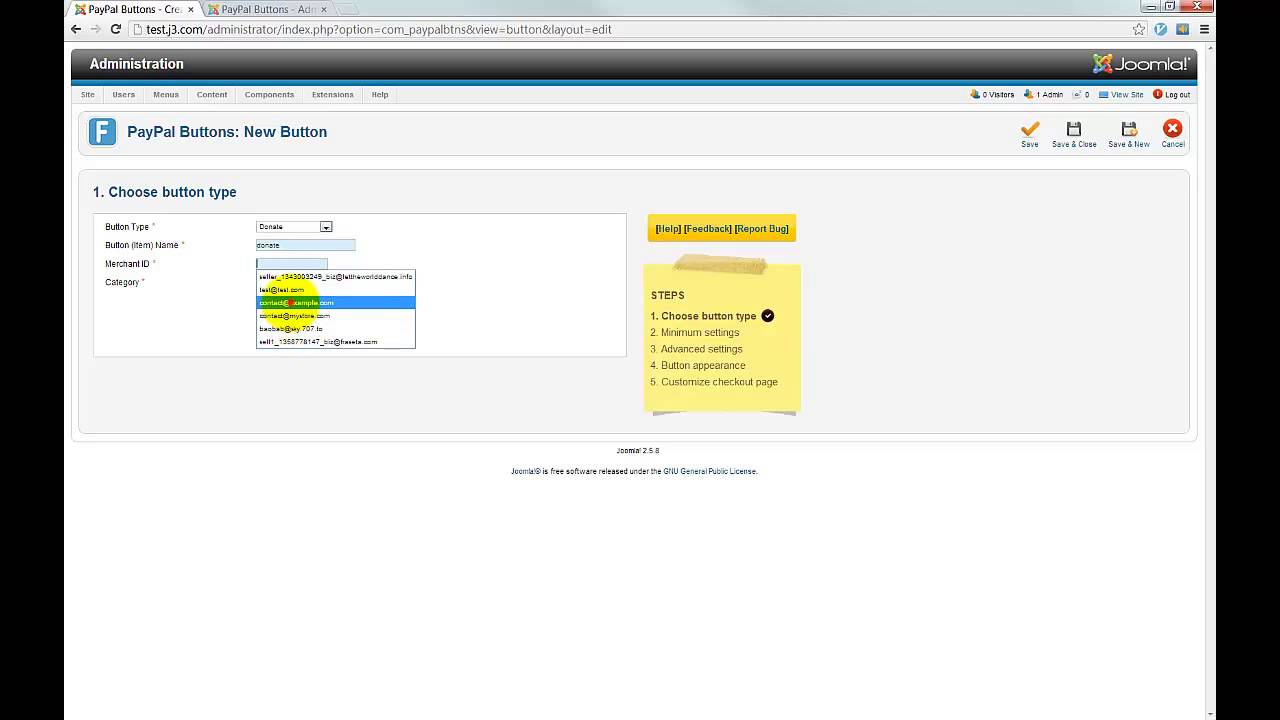1280x720 pixels.
Task: Click the PayPal Buttons component logo icon
Action: pos(102,132)
